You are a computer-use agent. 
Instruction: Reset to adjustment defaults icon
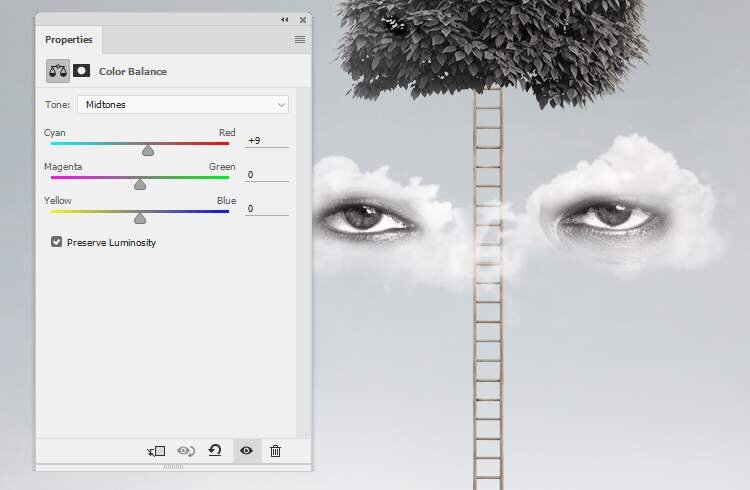(215, 450)
